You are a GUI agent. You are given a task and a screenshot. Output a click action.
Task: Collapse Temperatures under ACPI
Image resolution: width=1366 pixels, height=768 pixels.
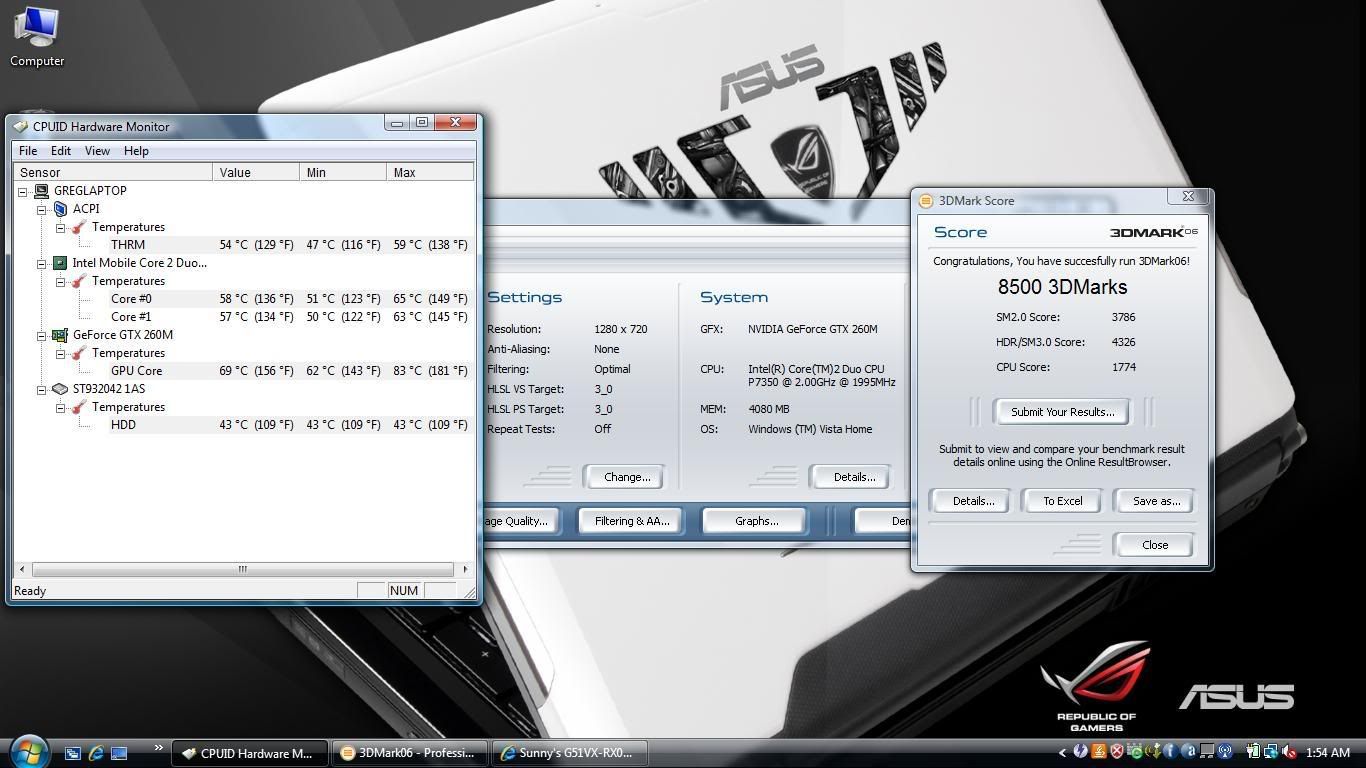[60, 227]
